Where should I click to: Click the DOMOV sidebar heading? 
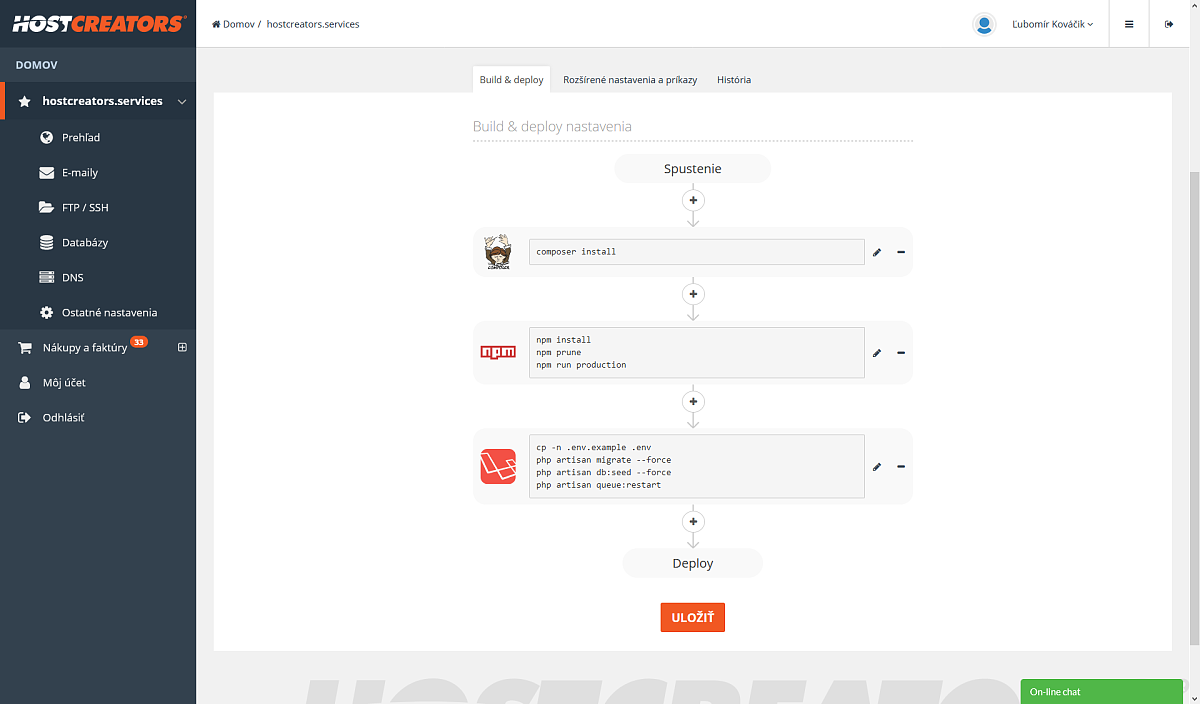click(37, 65)
